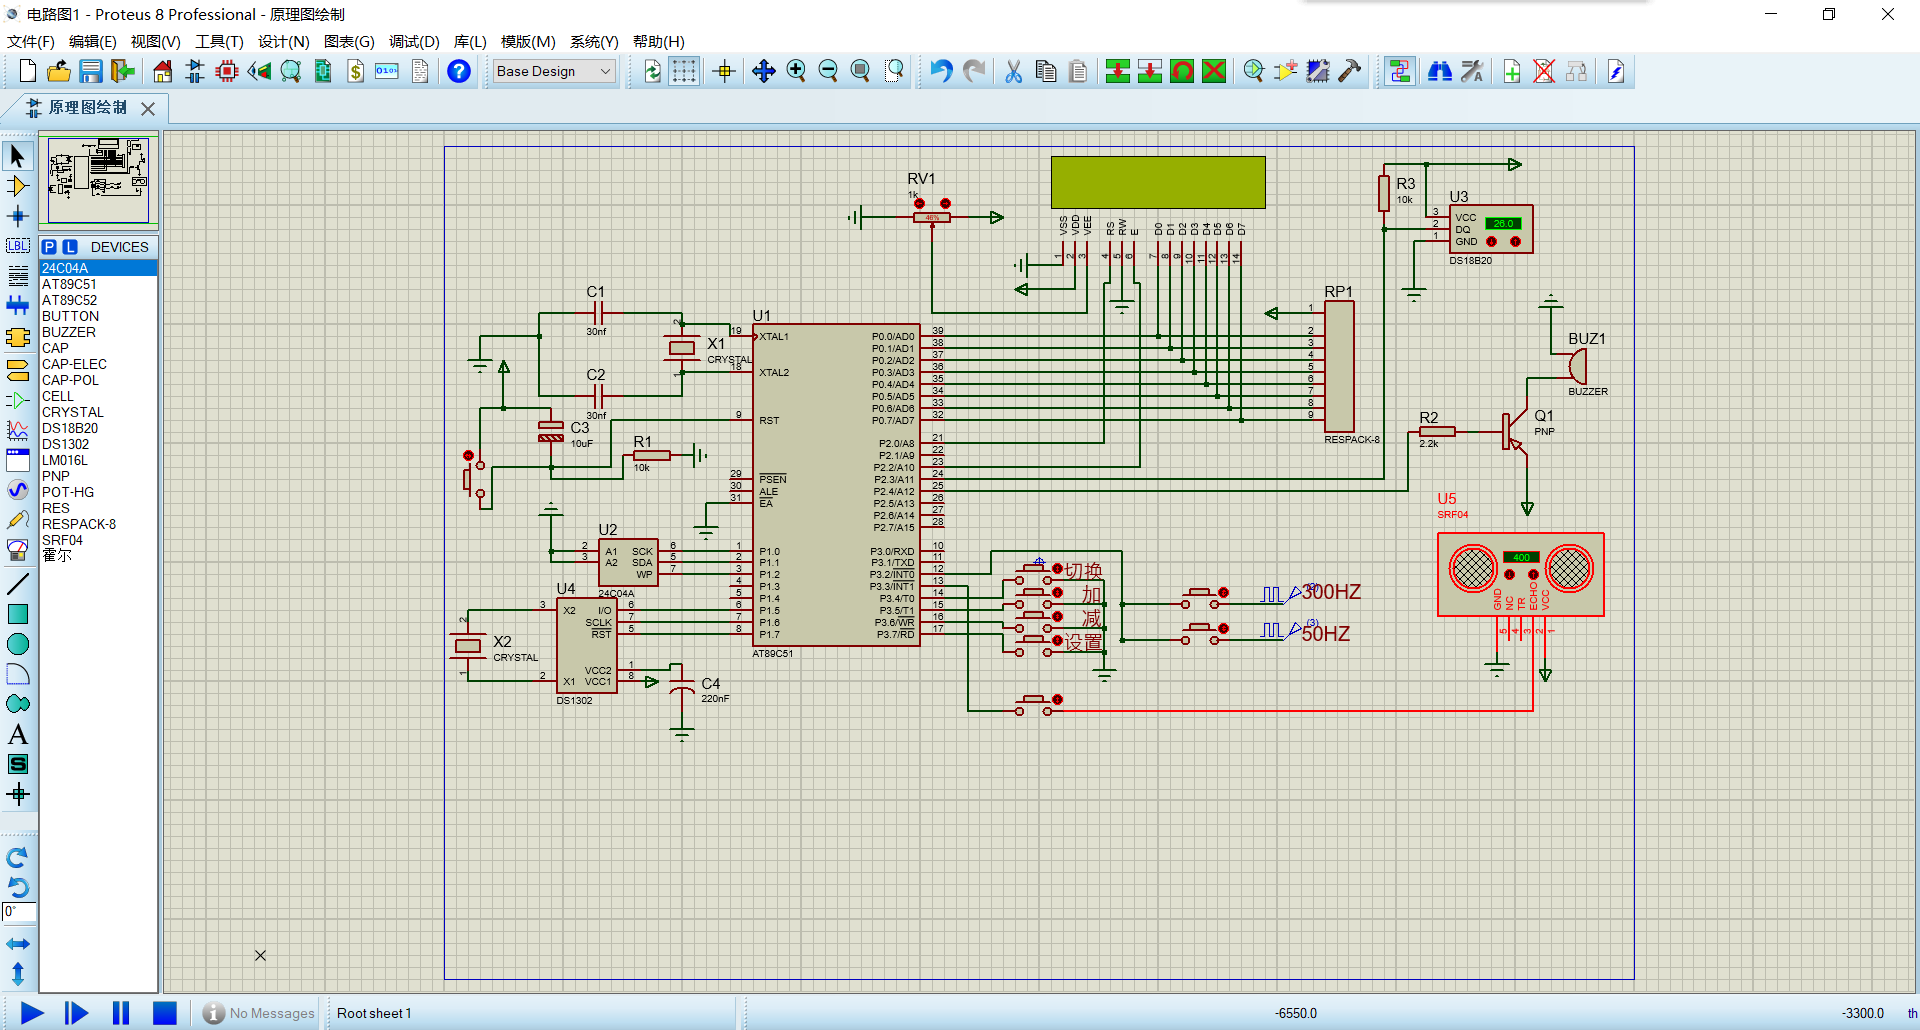Viewport: 1920px width, 1030px height.
Task: Click the rotation angle input field
Action: pyautogui.click(x=19, y=912)
